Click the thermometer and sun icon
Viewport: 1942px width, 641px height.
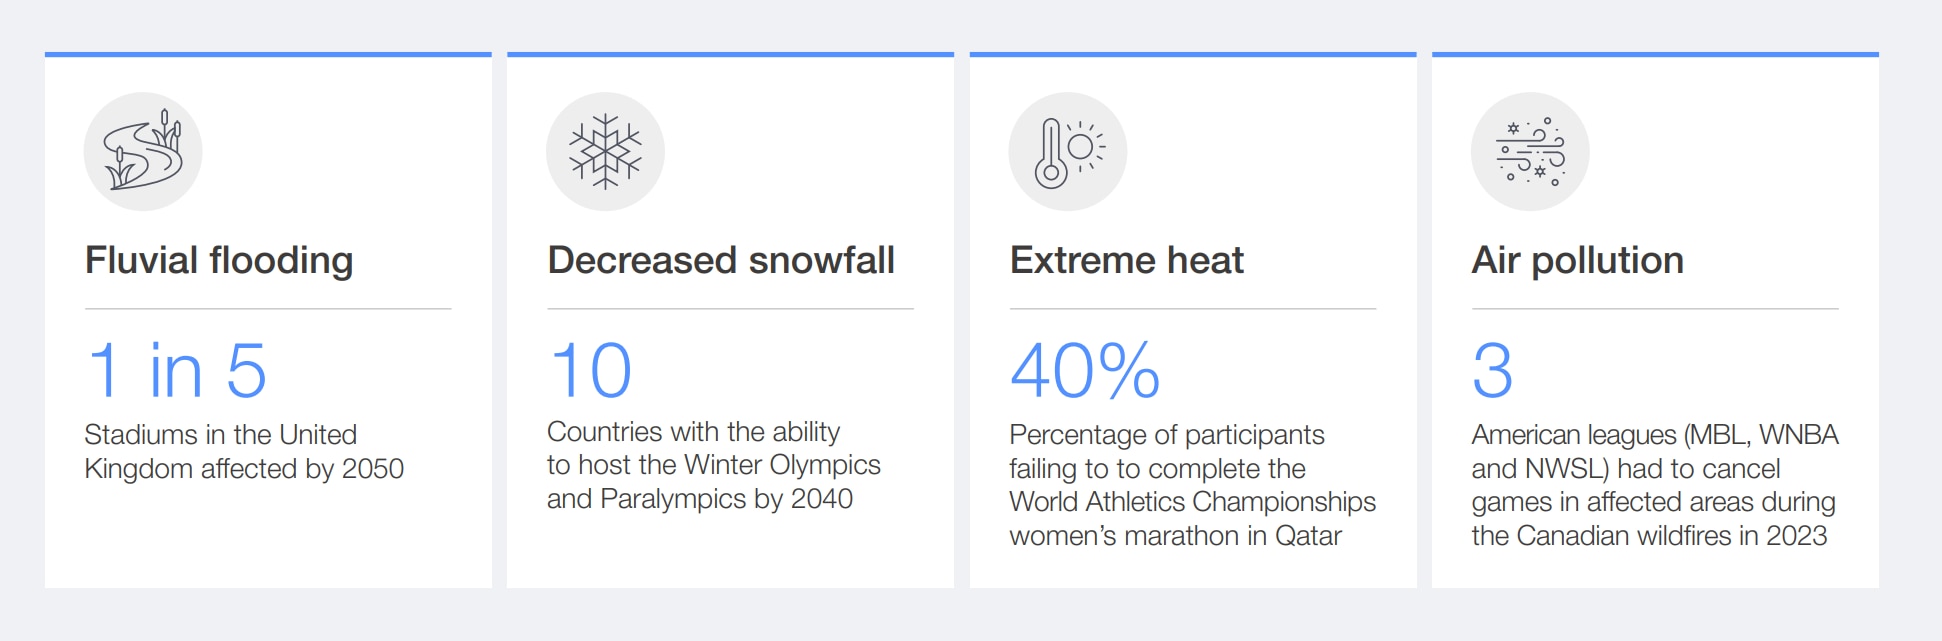click(x=1067, y=152)
